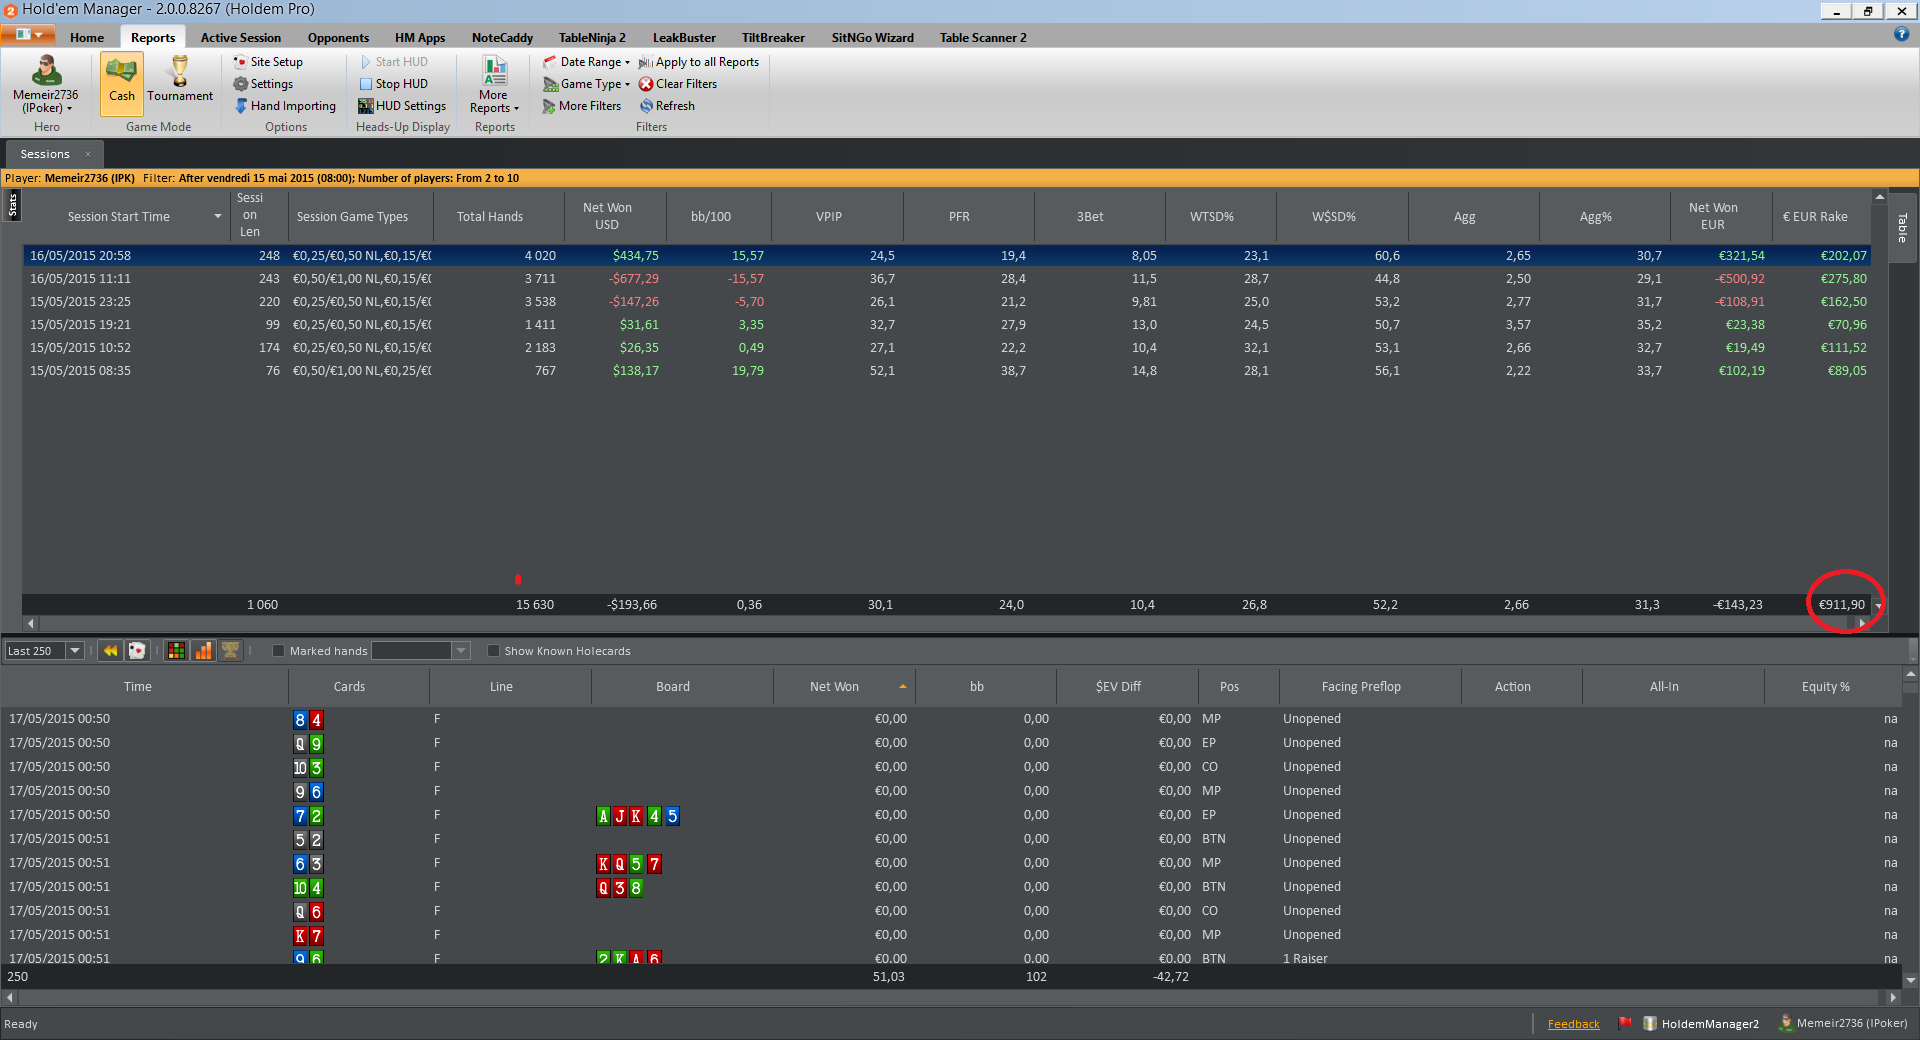This screenshot has width=1920, height=1040.
Task: Open the TiltBreaker tab
Action: pos(773,38)
